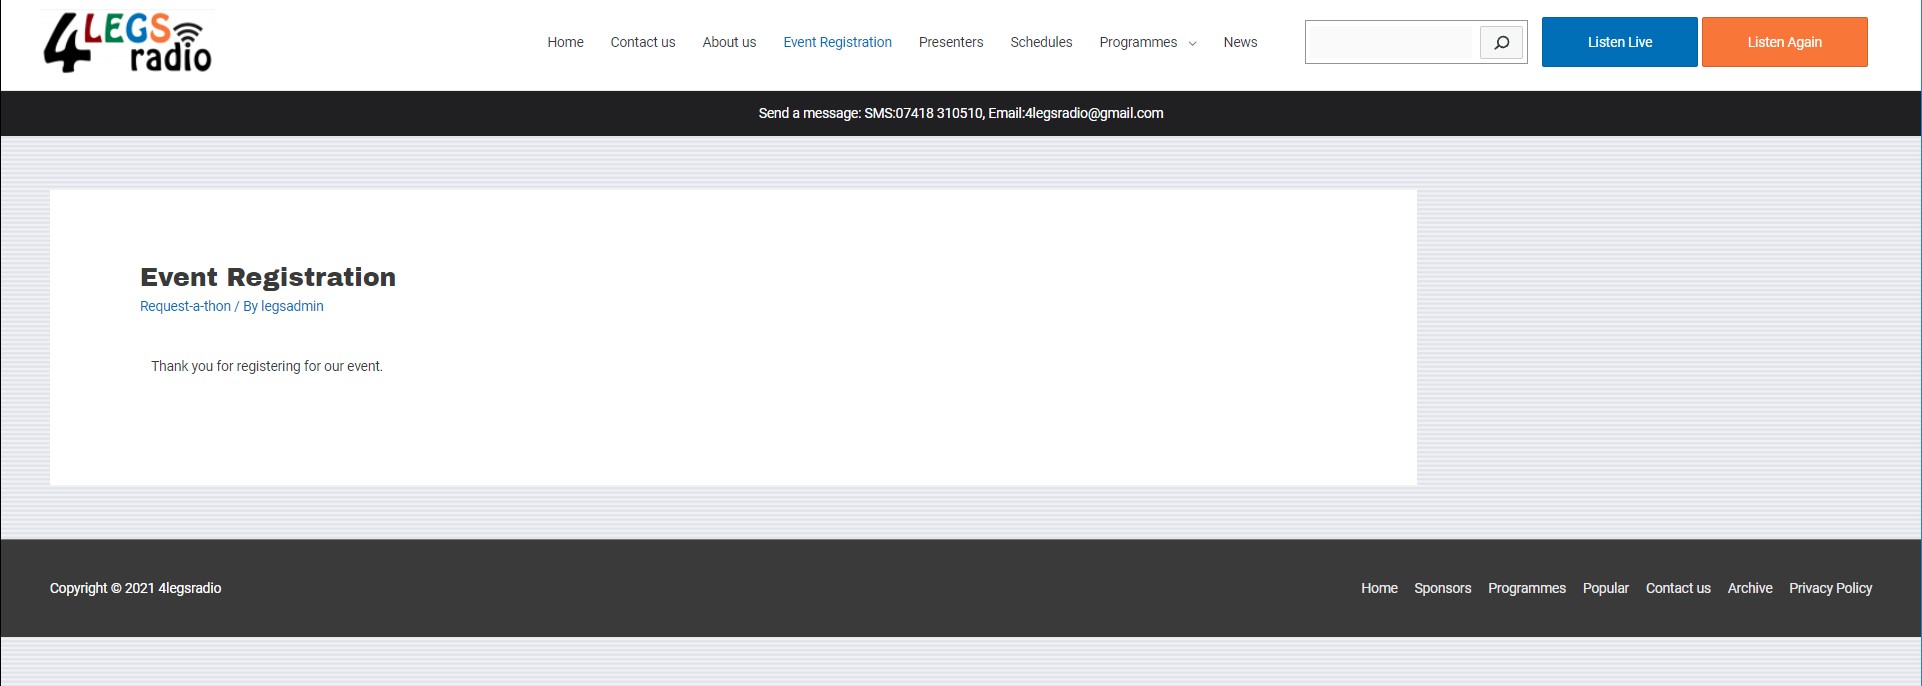Viewport: 1922px width, 686px height.
Task: Expand the Programmes dropdown arrow
Action: coord(1192,43)
